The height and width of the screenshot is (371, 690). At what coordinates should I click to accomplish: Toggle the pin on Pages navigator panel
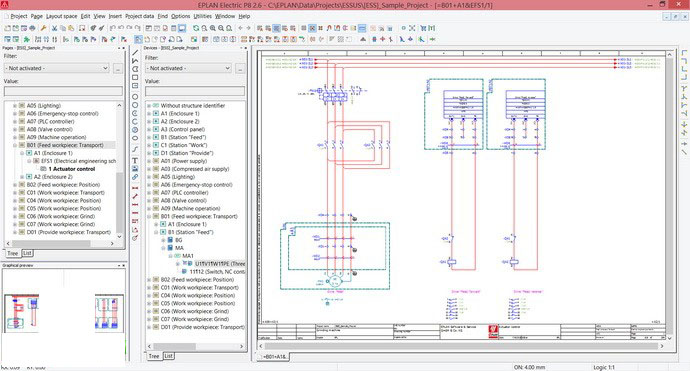tap(119, 48)
